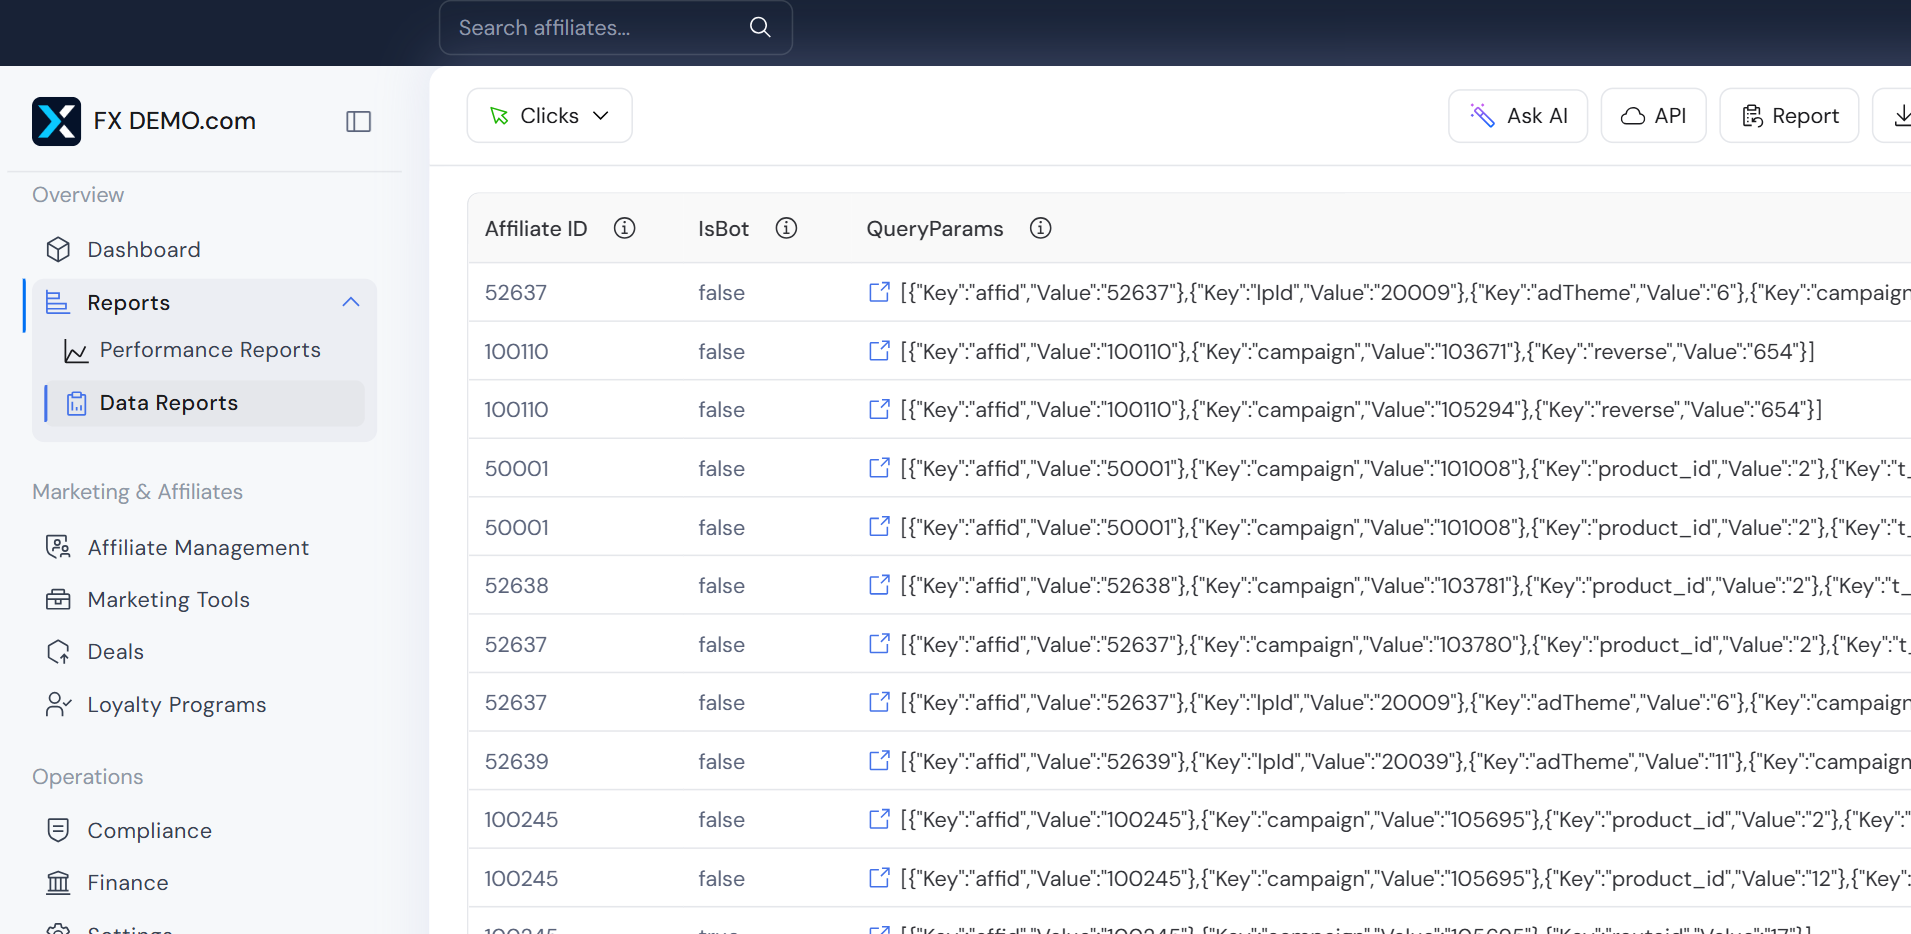Click the Deals sidebar icon
This screenshot has height=934, width=1911.
pos(58,651)
